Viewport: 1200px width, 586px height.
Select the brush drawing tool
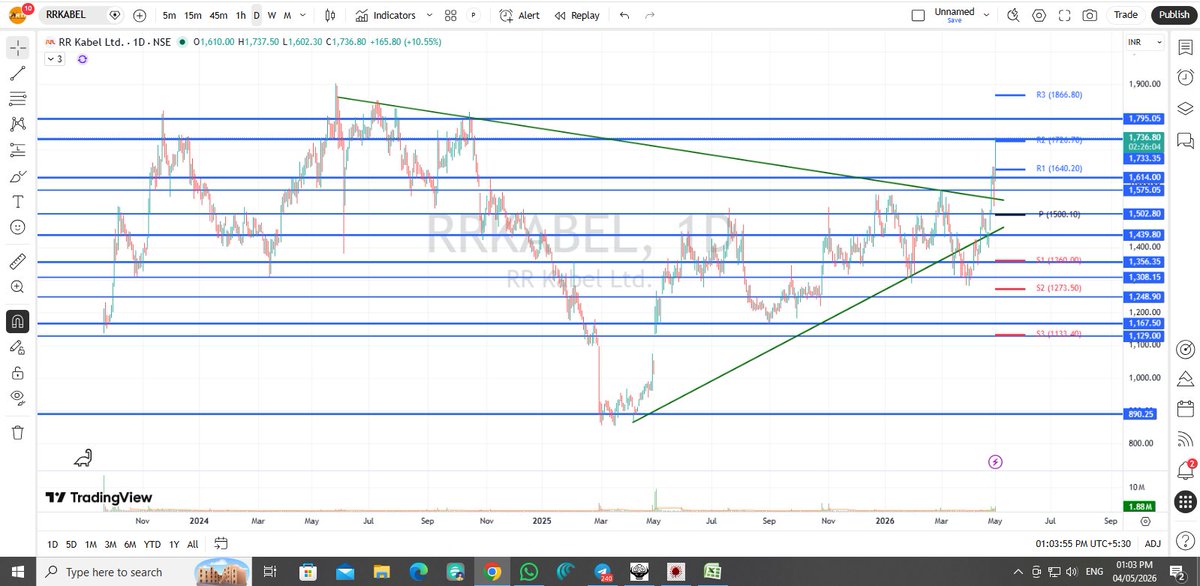coord(17,176)
